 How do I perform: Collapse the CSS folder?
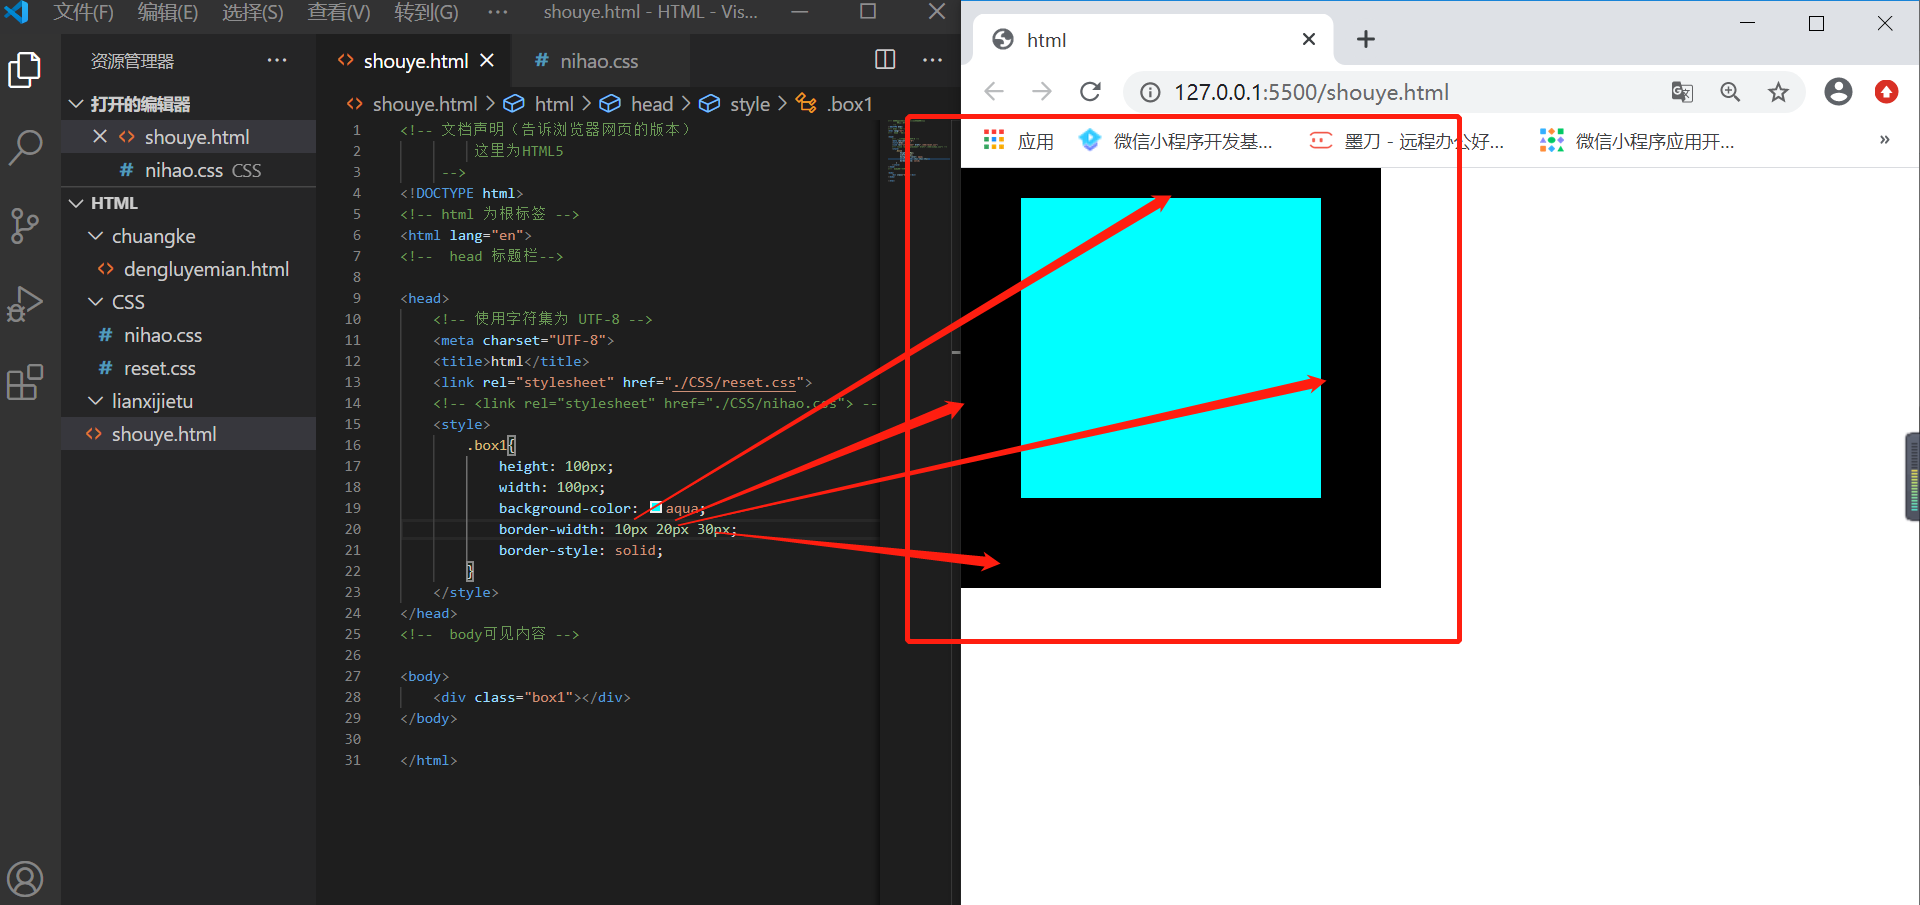tap(96, 302)
